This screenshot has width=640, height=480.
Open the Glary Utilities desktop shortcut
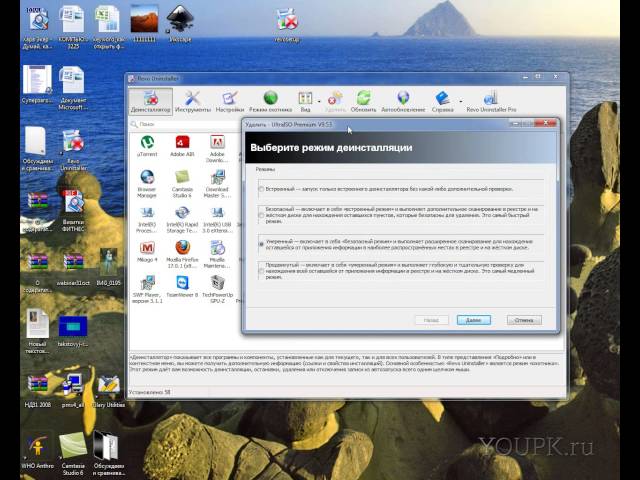[109, 392]
